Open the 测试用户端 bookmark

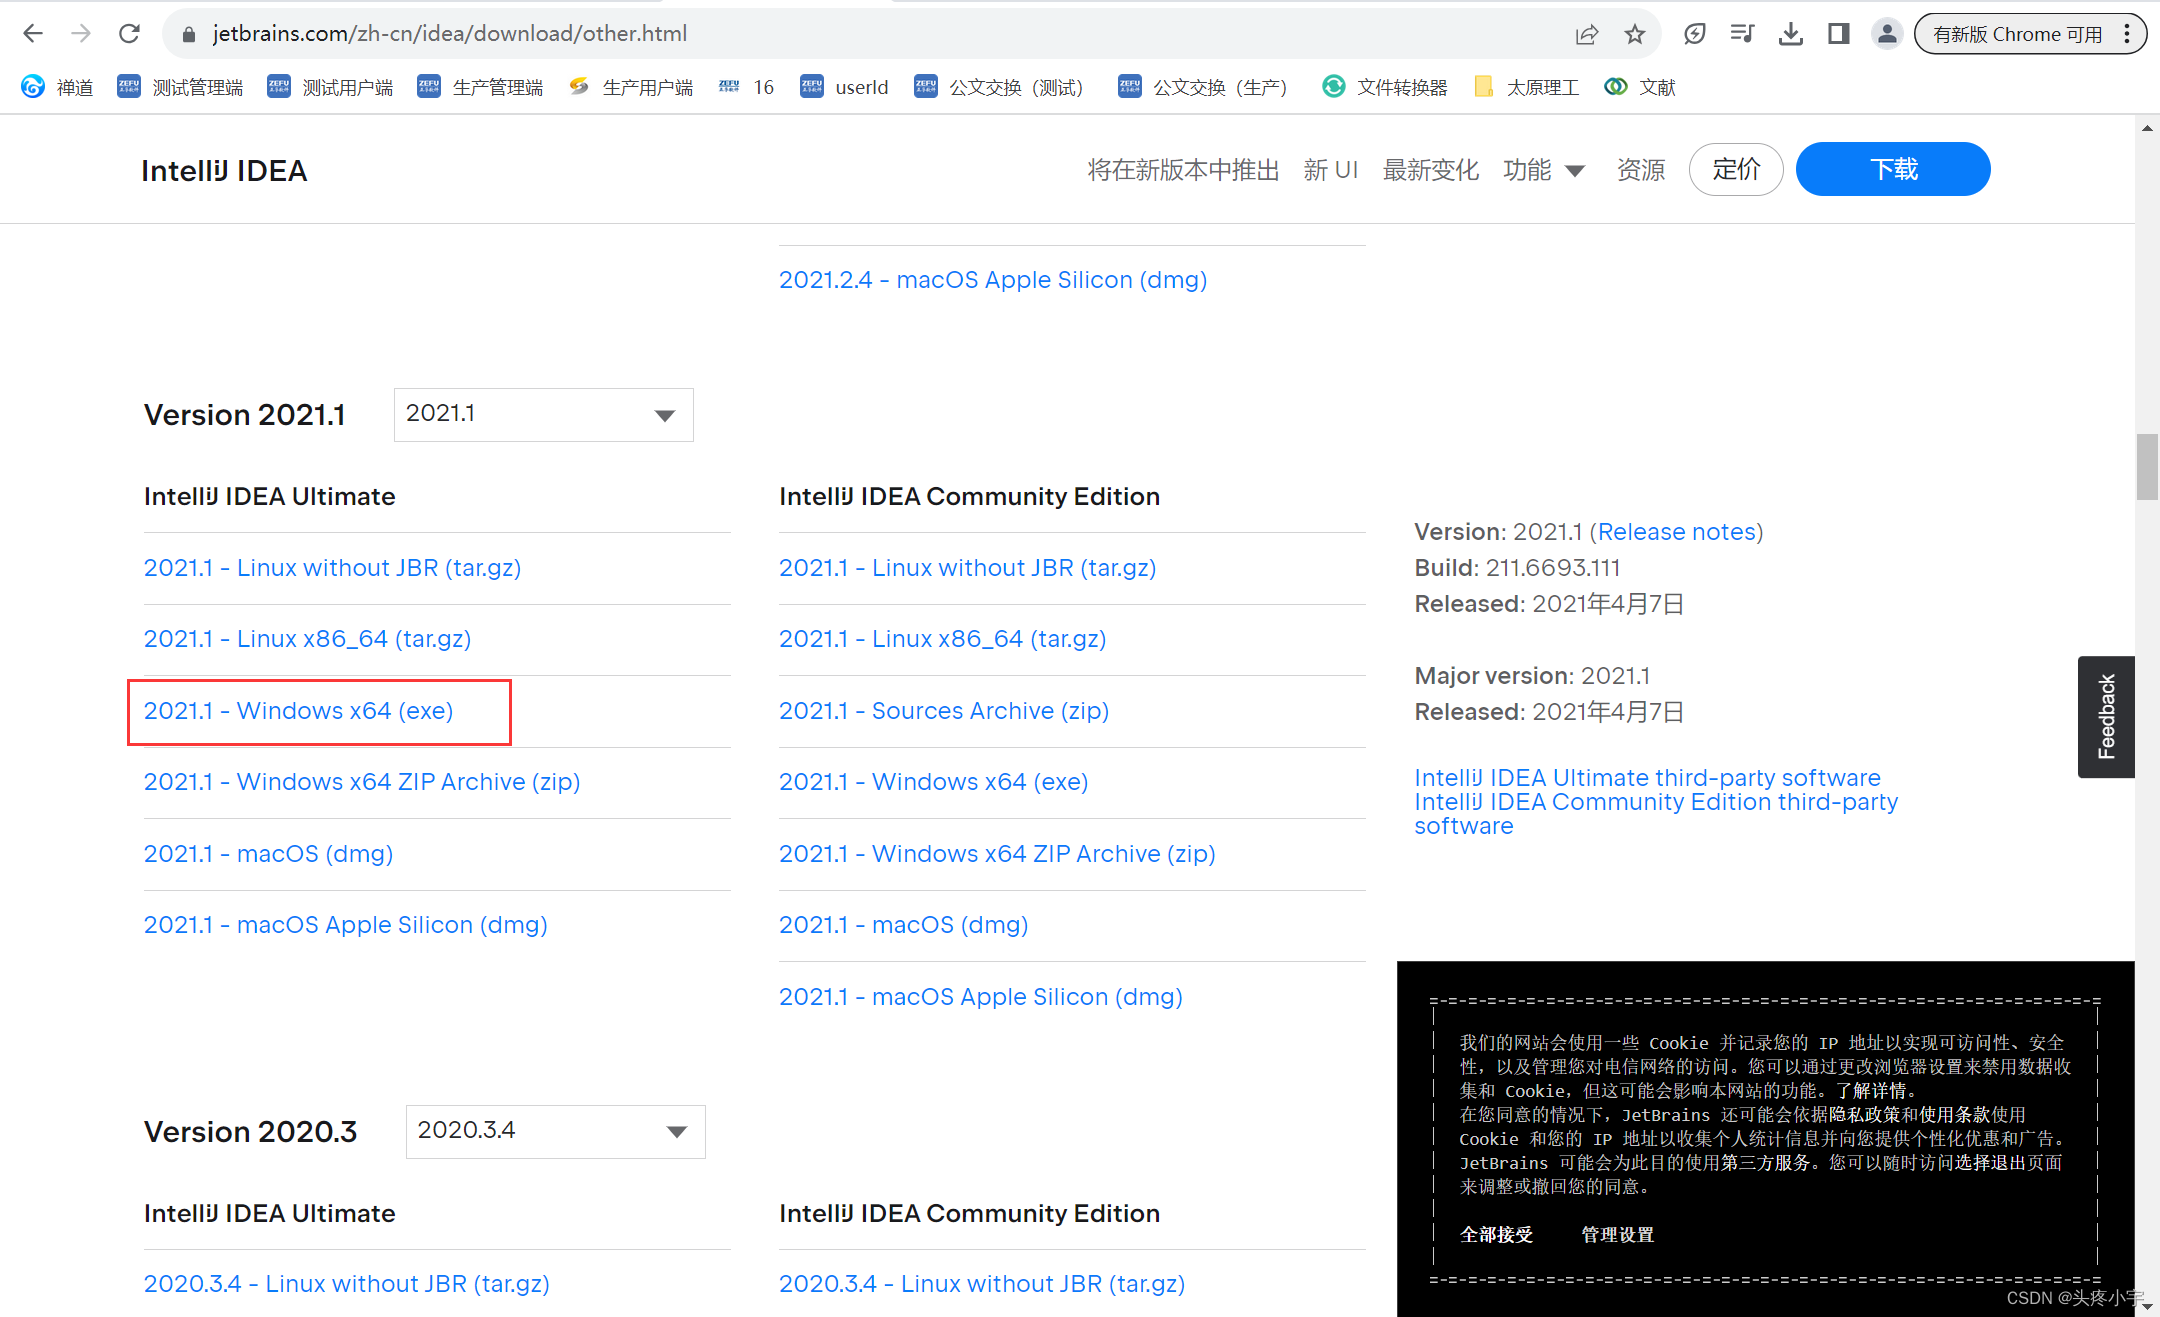[330, 87]
